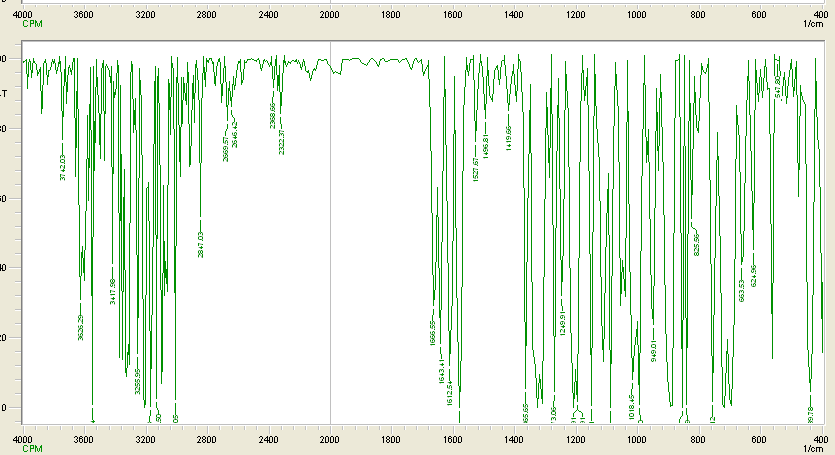
Task: Click the 3600 tick on top axis
Action: coord(84,14)
